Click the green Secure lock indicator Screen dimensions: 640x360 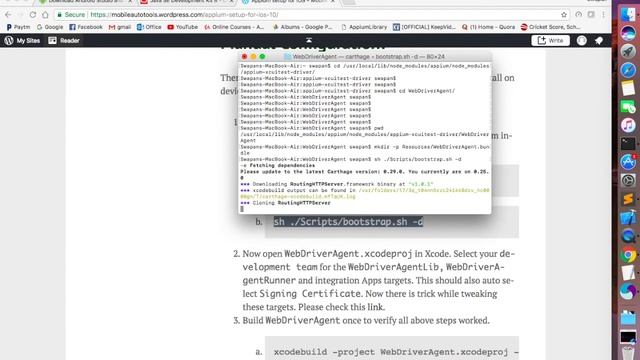[x=71, y=15]
